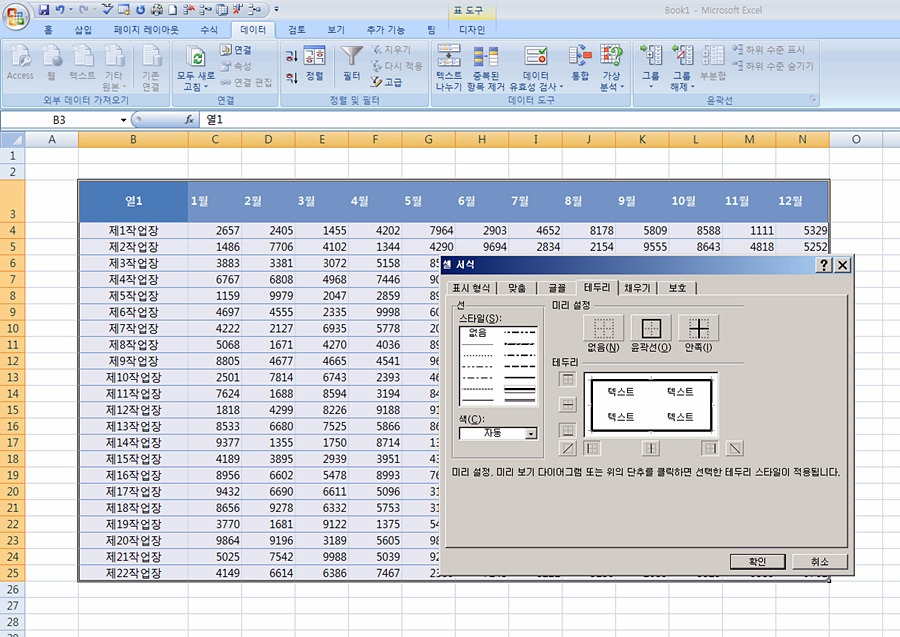The width and height of the screenshot is (900, 637).
Task: Toggle the inner vertical border button
Action: pyautogui.click(x=651, y=448)
